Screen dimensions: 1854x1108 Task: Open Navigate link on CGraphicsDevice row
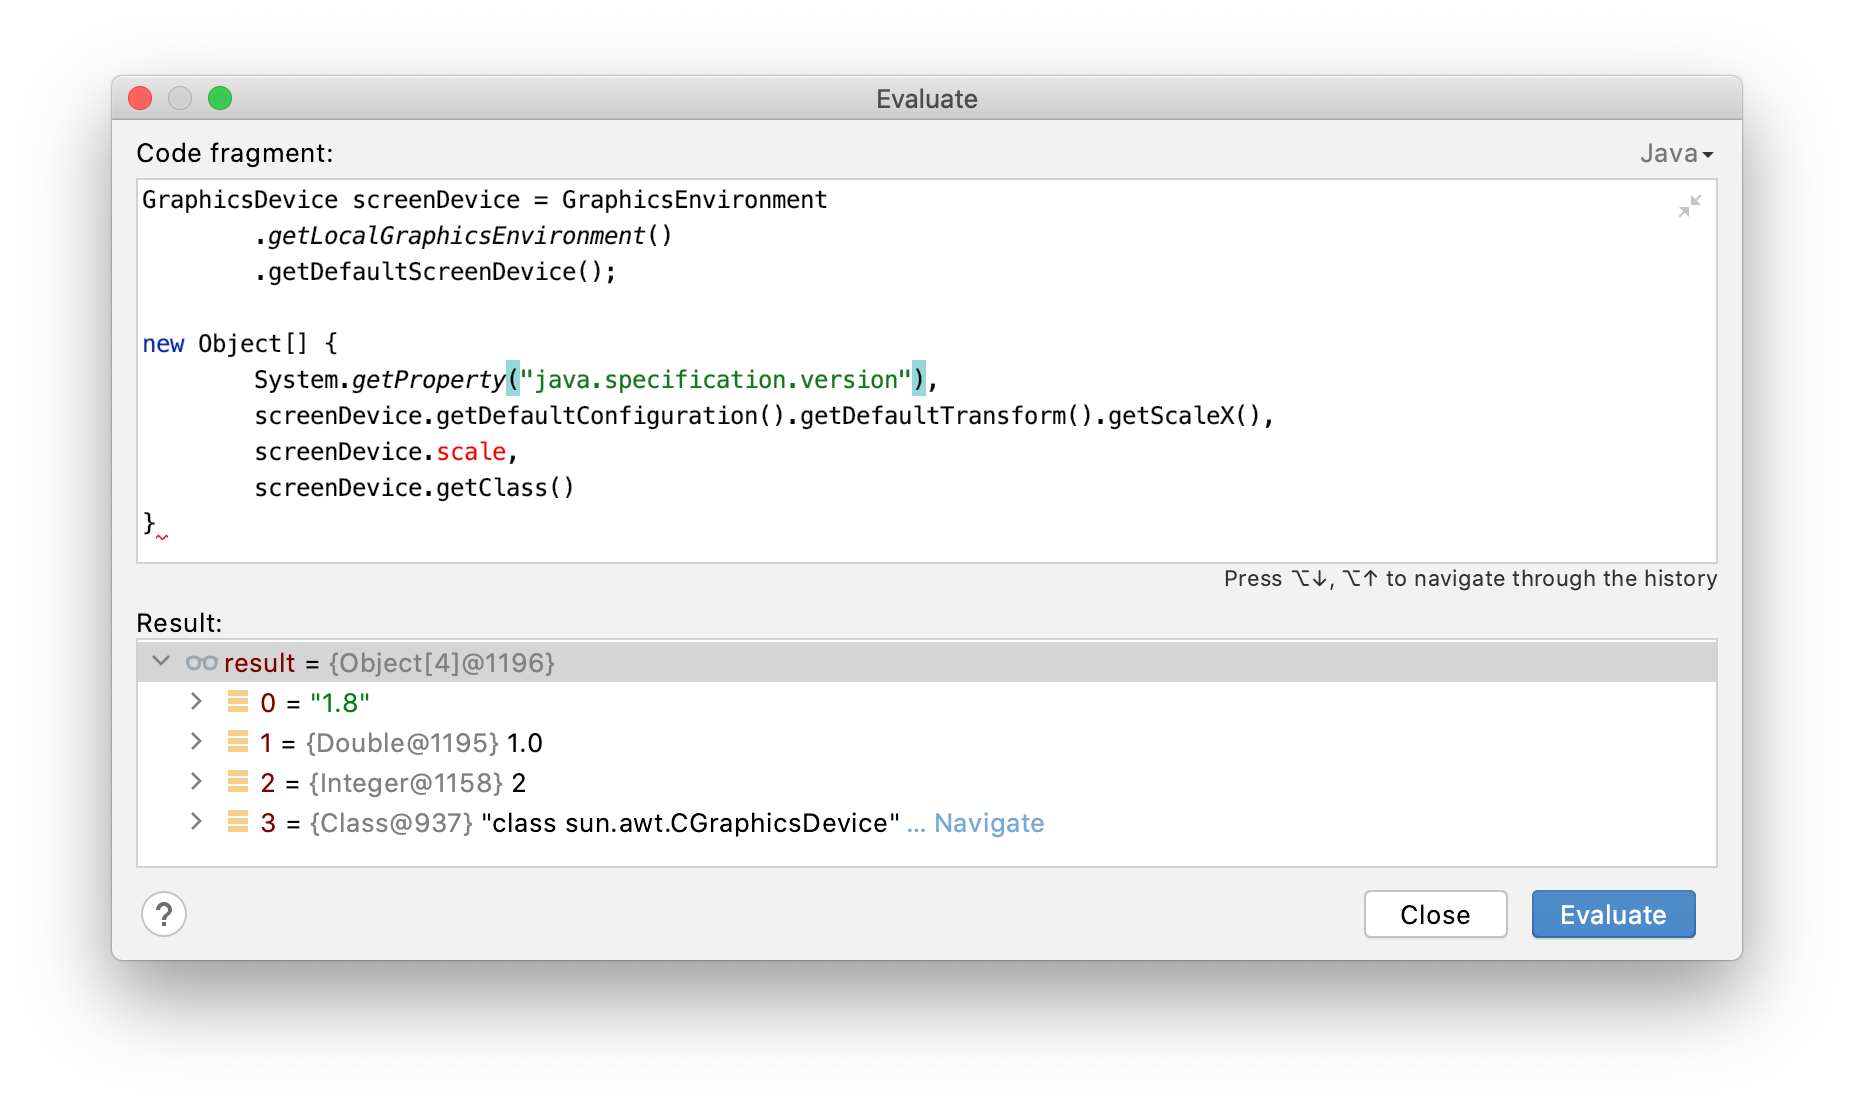click(988, 822)
